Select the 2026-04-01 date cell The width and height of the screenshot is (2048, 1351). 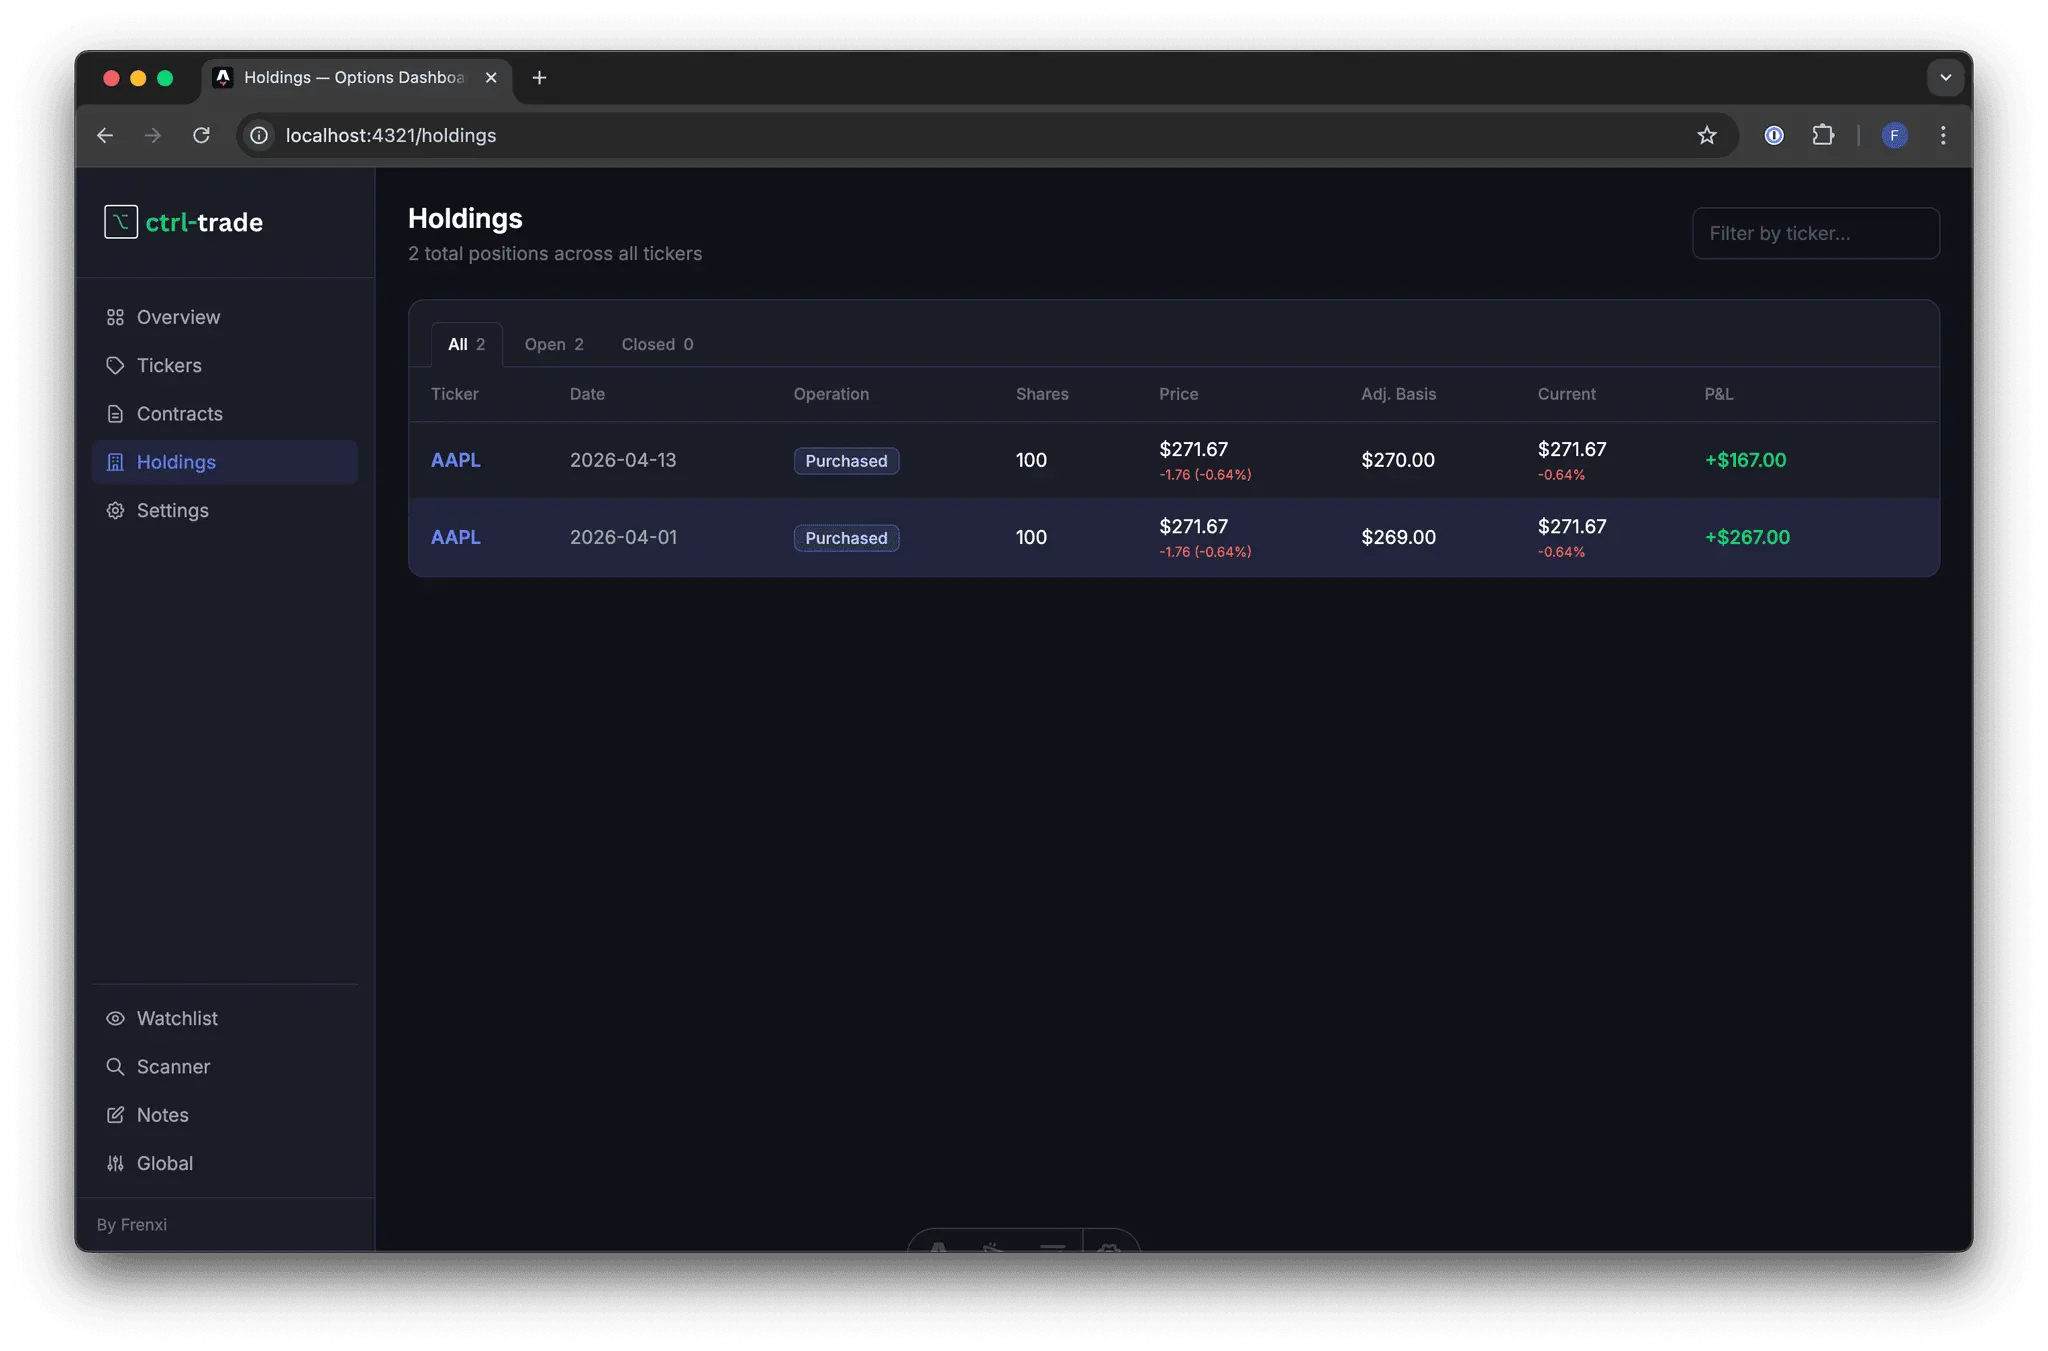coord(623,537)
